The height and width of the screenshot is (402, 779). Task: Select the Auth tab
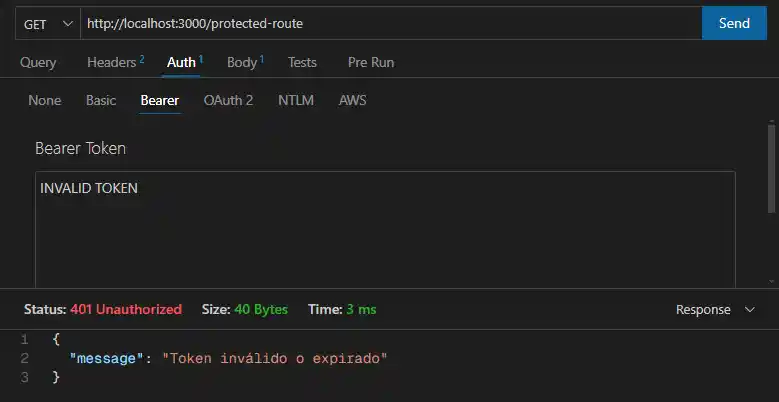tap(183, 62)
